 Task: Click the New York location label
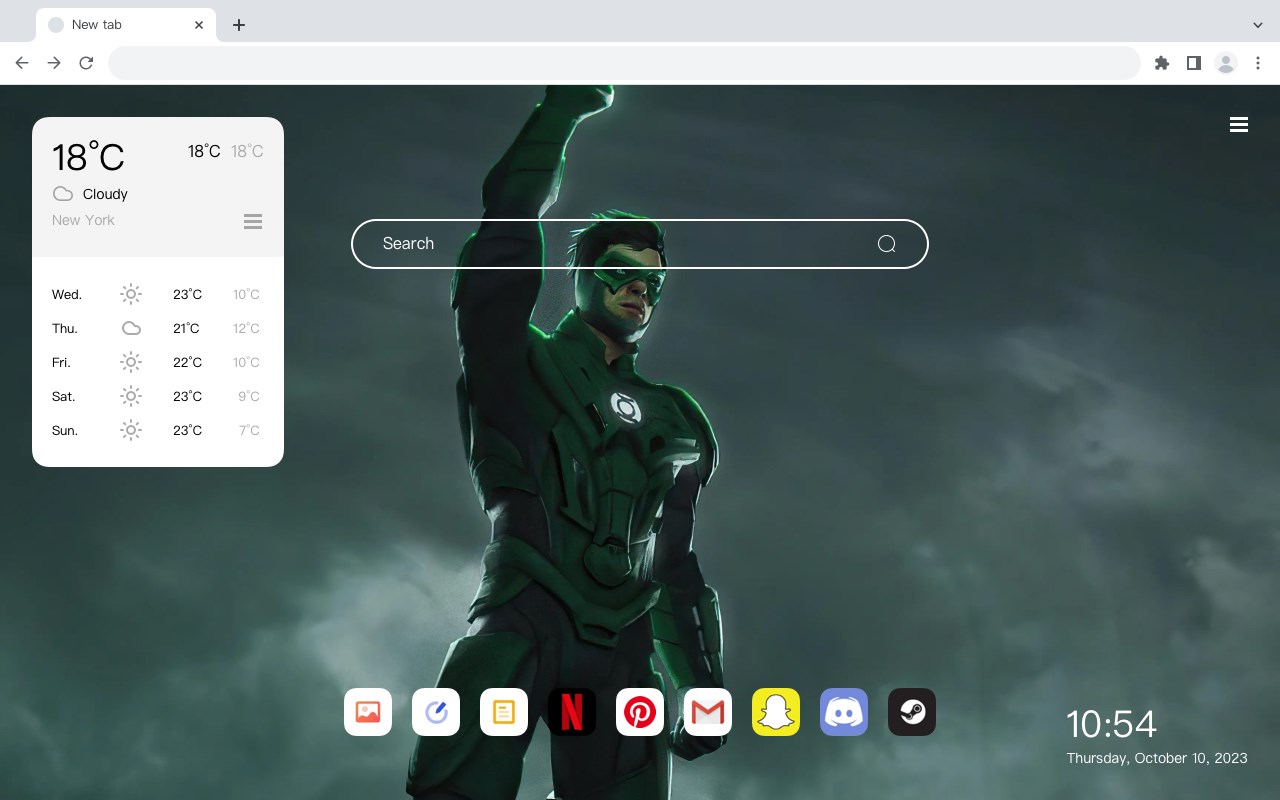pos(83,220)
